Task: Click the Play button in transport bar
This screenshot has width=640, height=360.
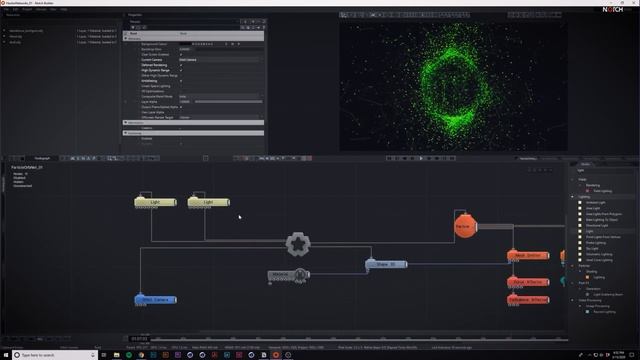Action: click(x=421, y=158)
